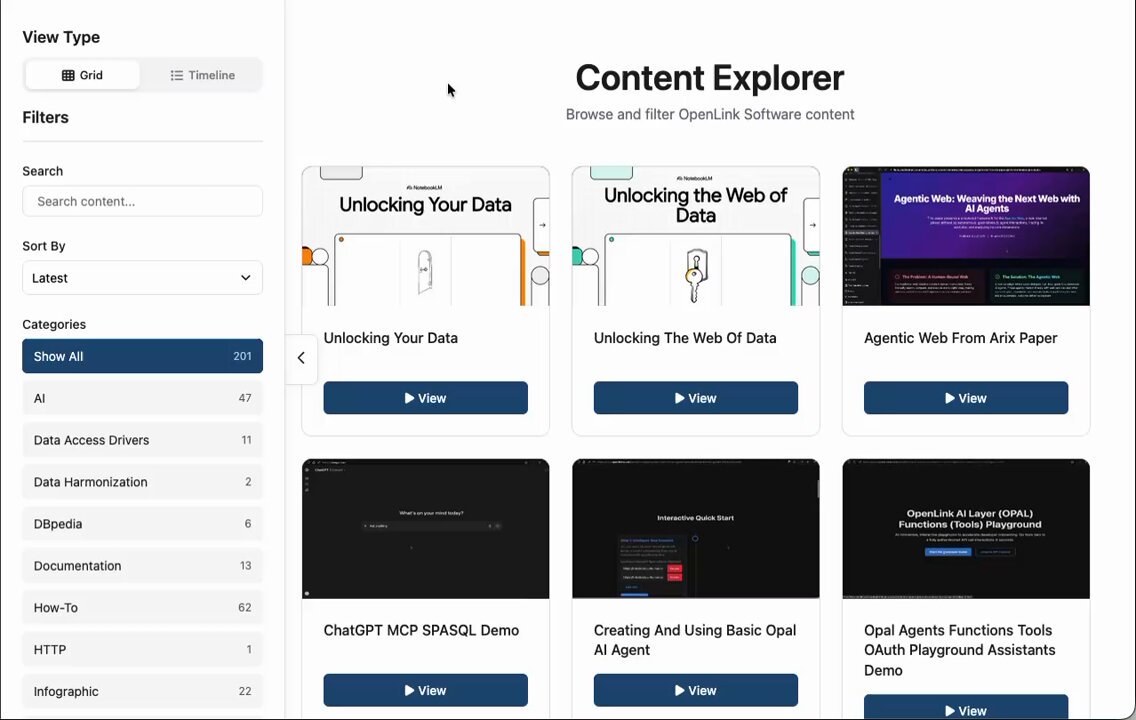Viewport: 1136px width, 720px height.
Task: View the Unlocking The Web Of Data item
Action: (x=696, y=398)
